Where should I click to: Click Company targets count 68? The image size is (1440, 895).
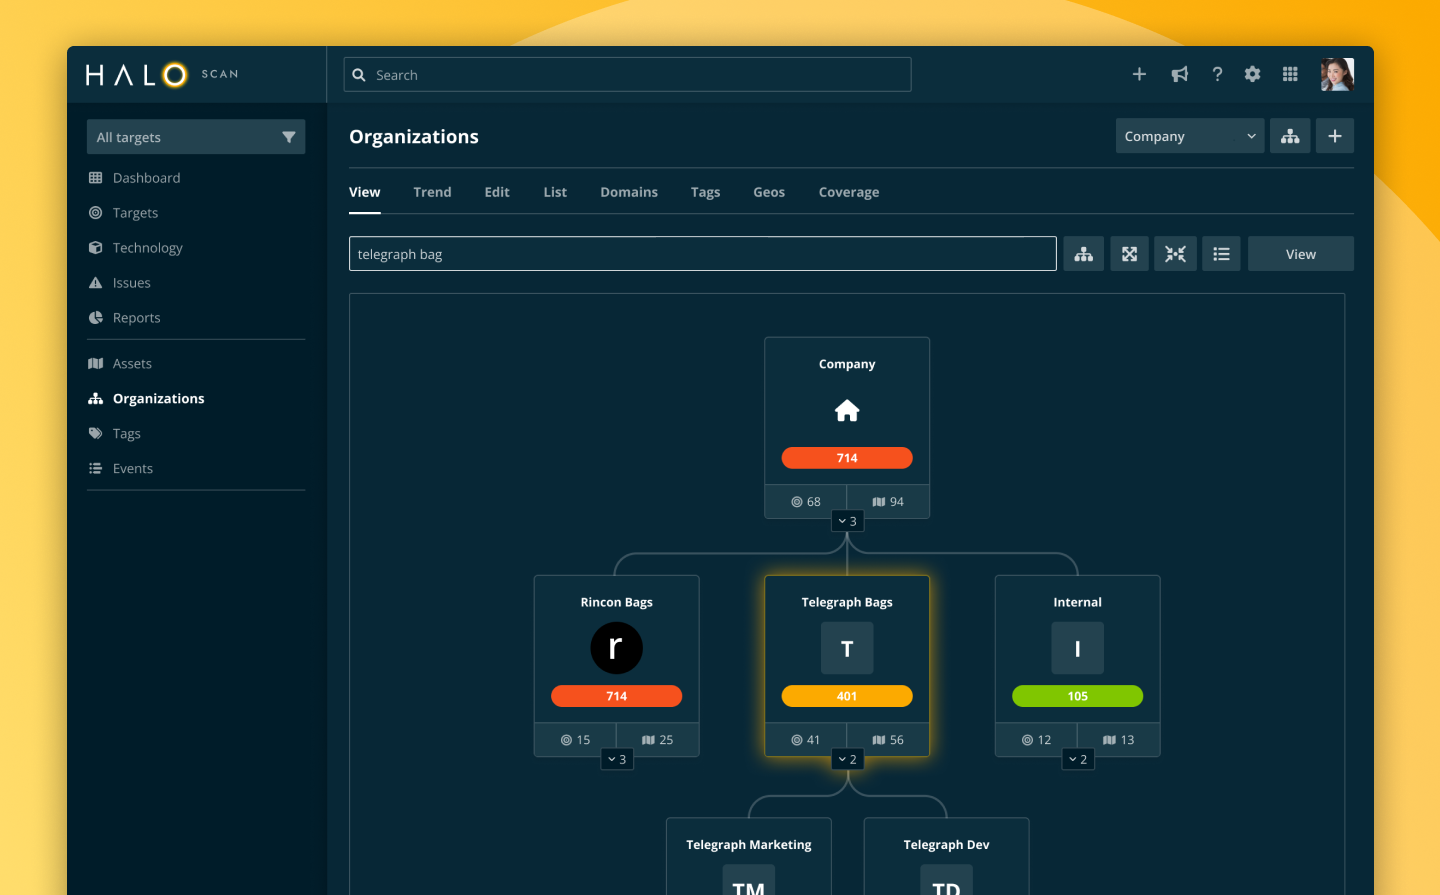(x=806, y=502)
